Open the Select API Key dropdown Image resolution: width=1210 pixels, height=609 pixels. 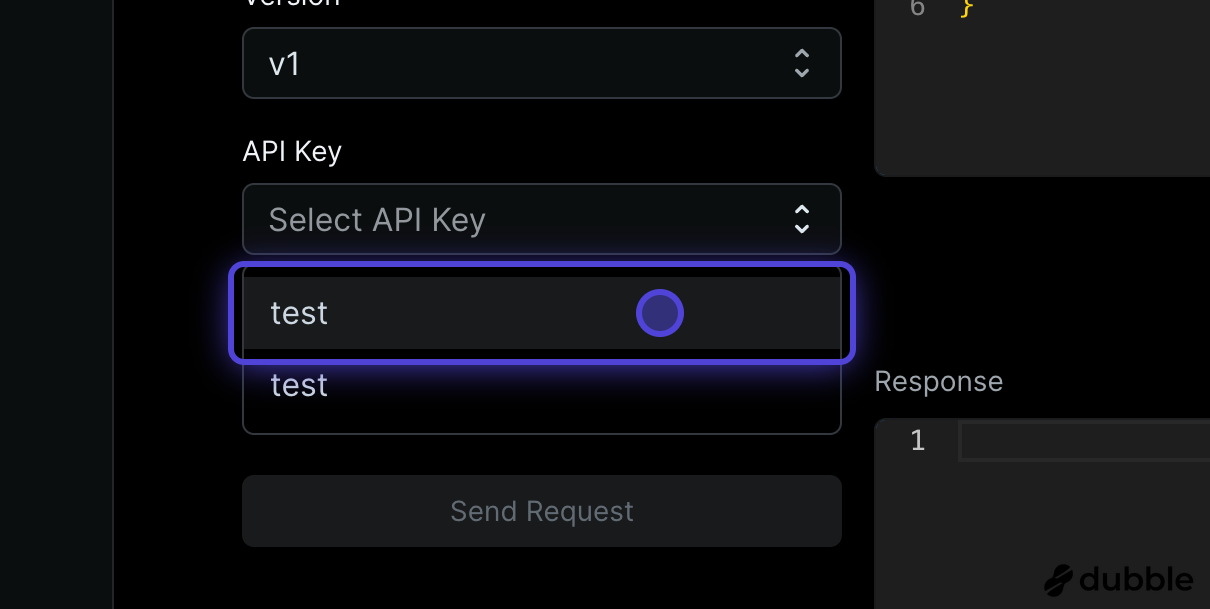(x=542, y=219)
